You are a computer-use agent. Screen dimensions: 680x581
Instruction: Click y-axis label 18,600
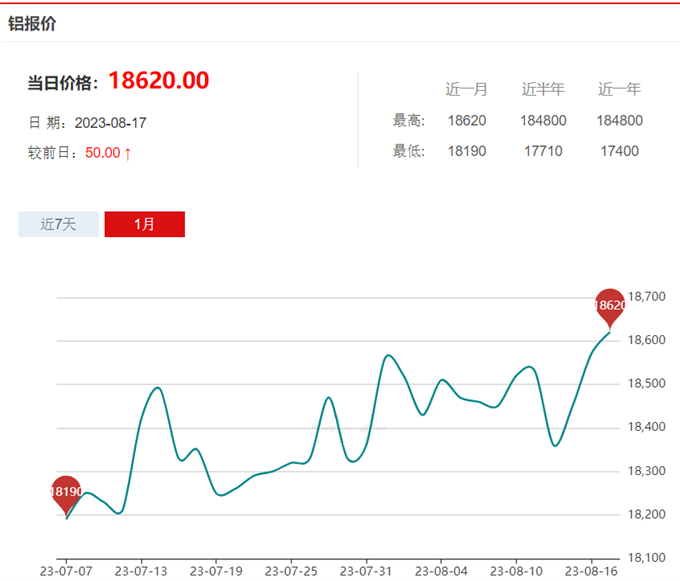point(647,340)
